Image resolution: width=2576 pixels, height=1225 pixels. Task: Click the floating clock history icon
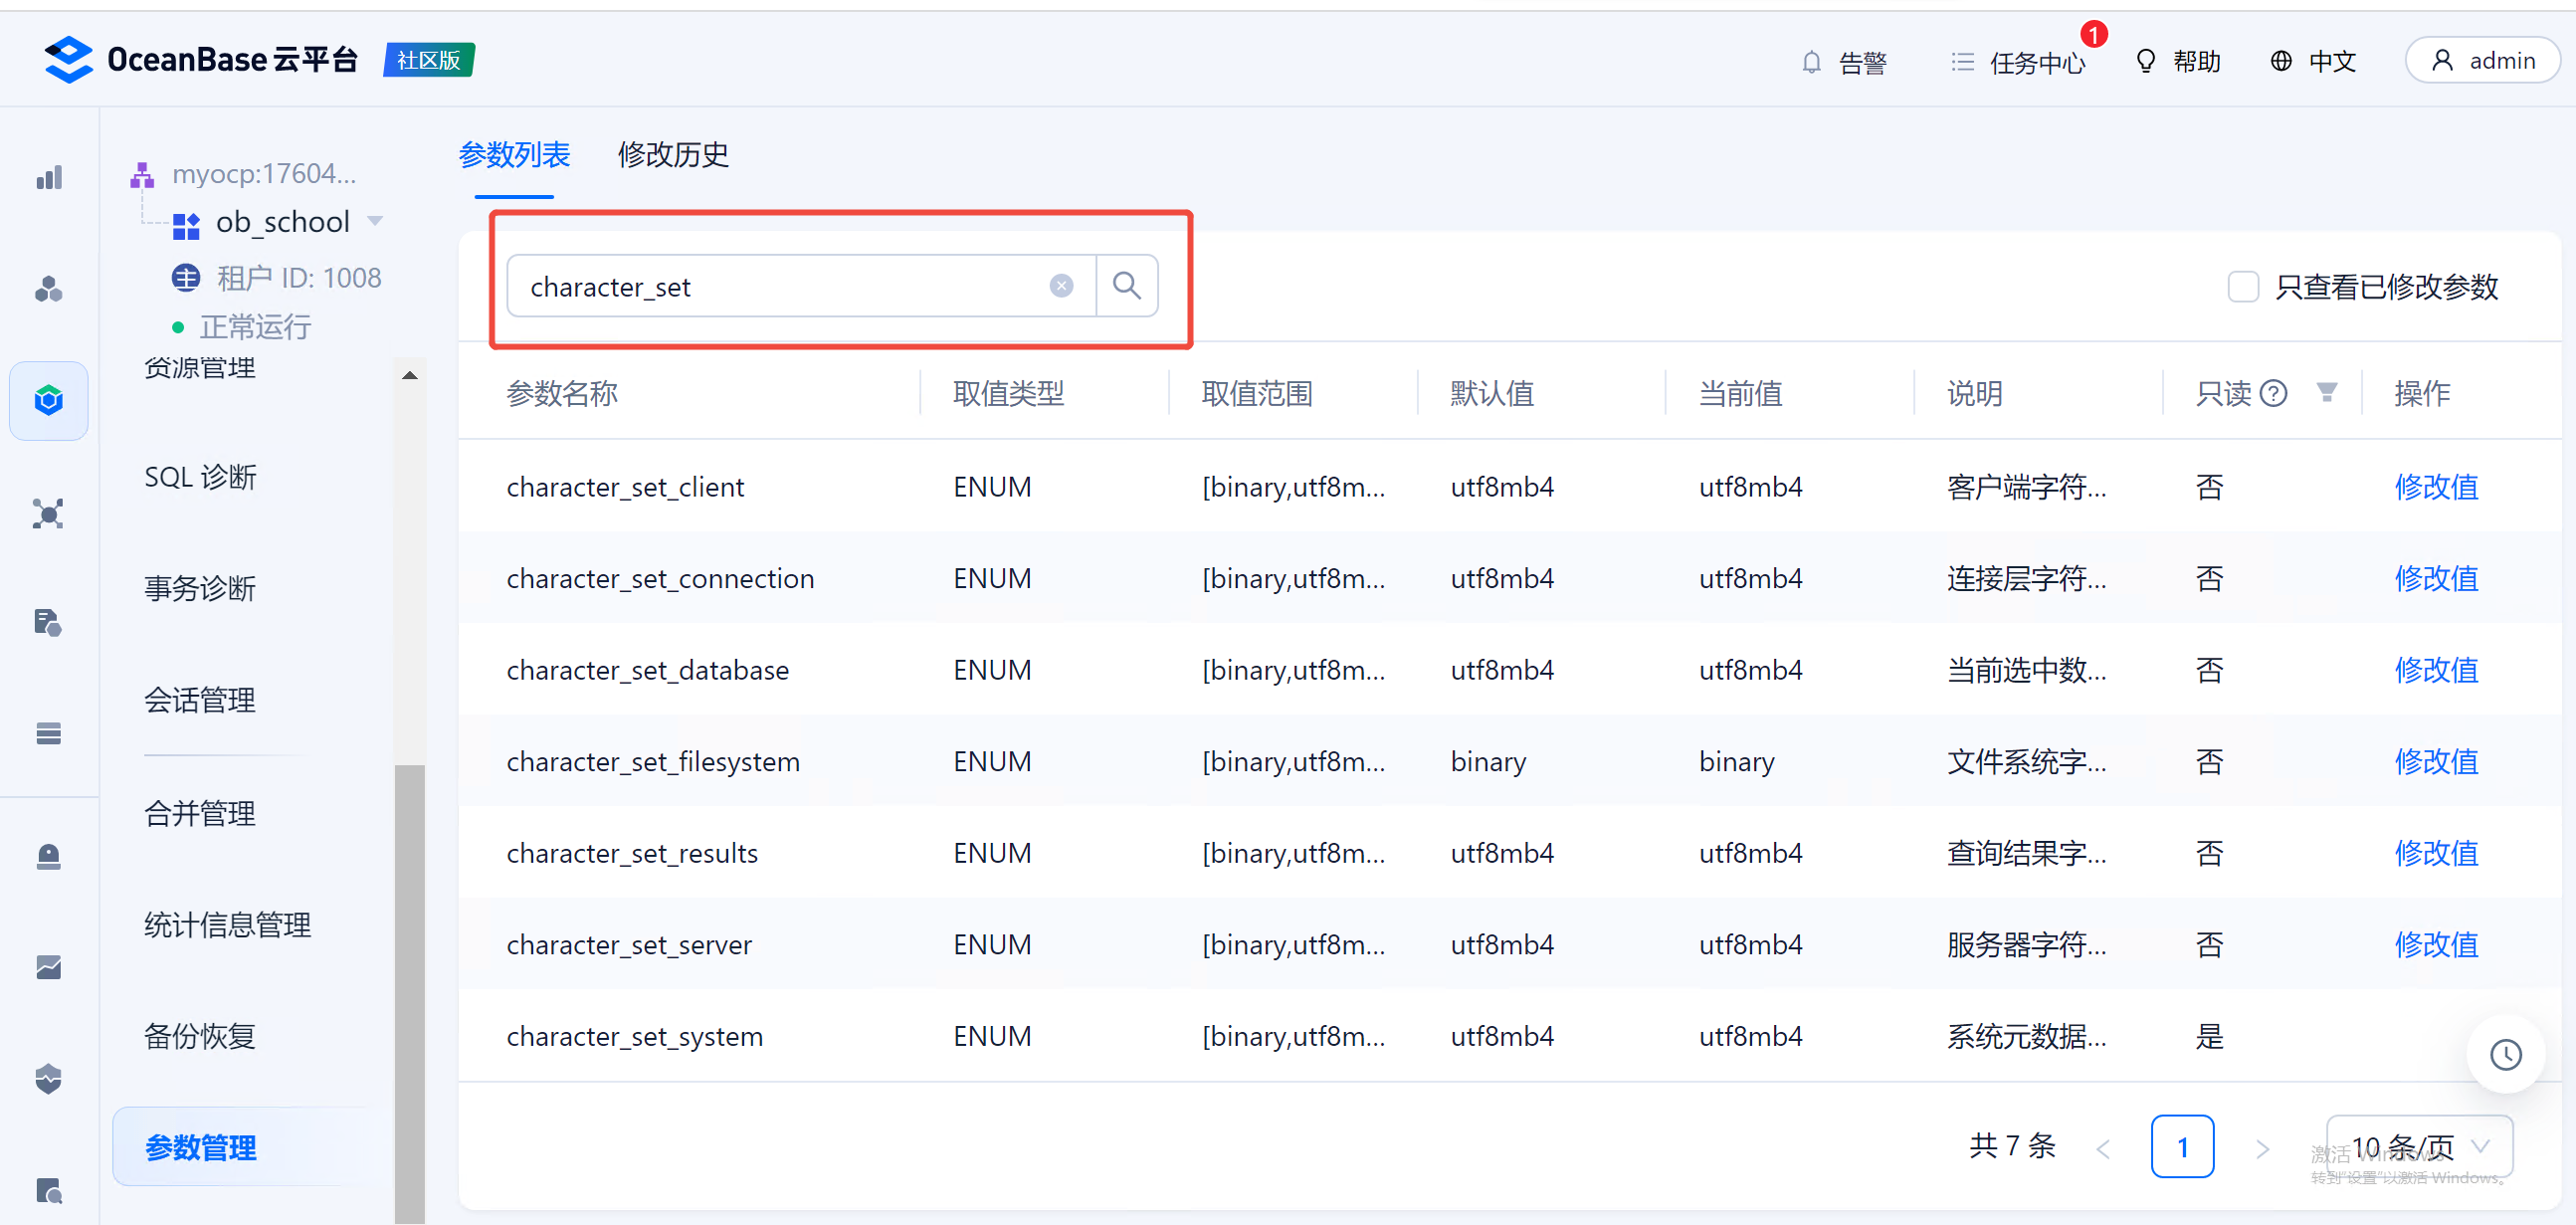point(2505,1054)
